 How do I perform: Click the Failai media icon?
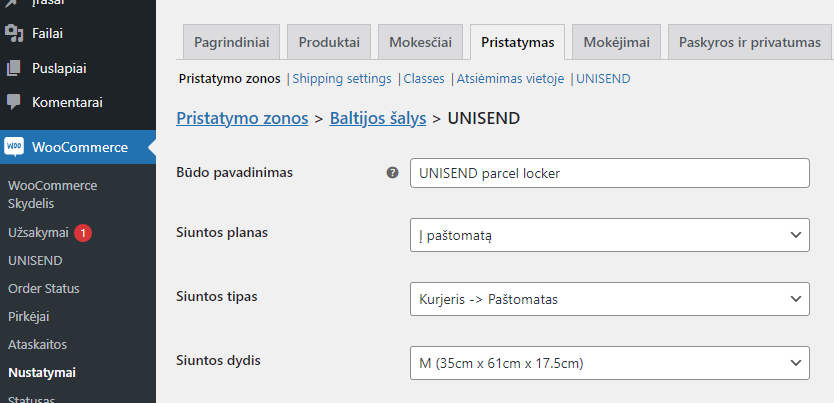pos(14,33)
